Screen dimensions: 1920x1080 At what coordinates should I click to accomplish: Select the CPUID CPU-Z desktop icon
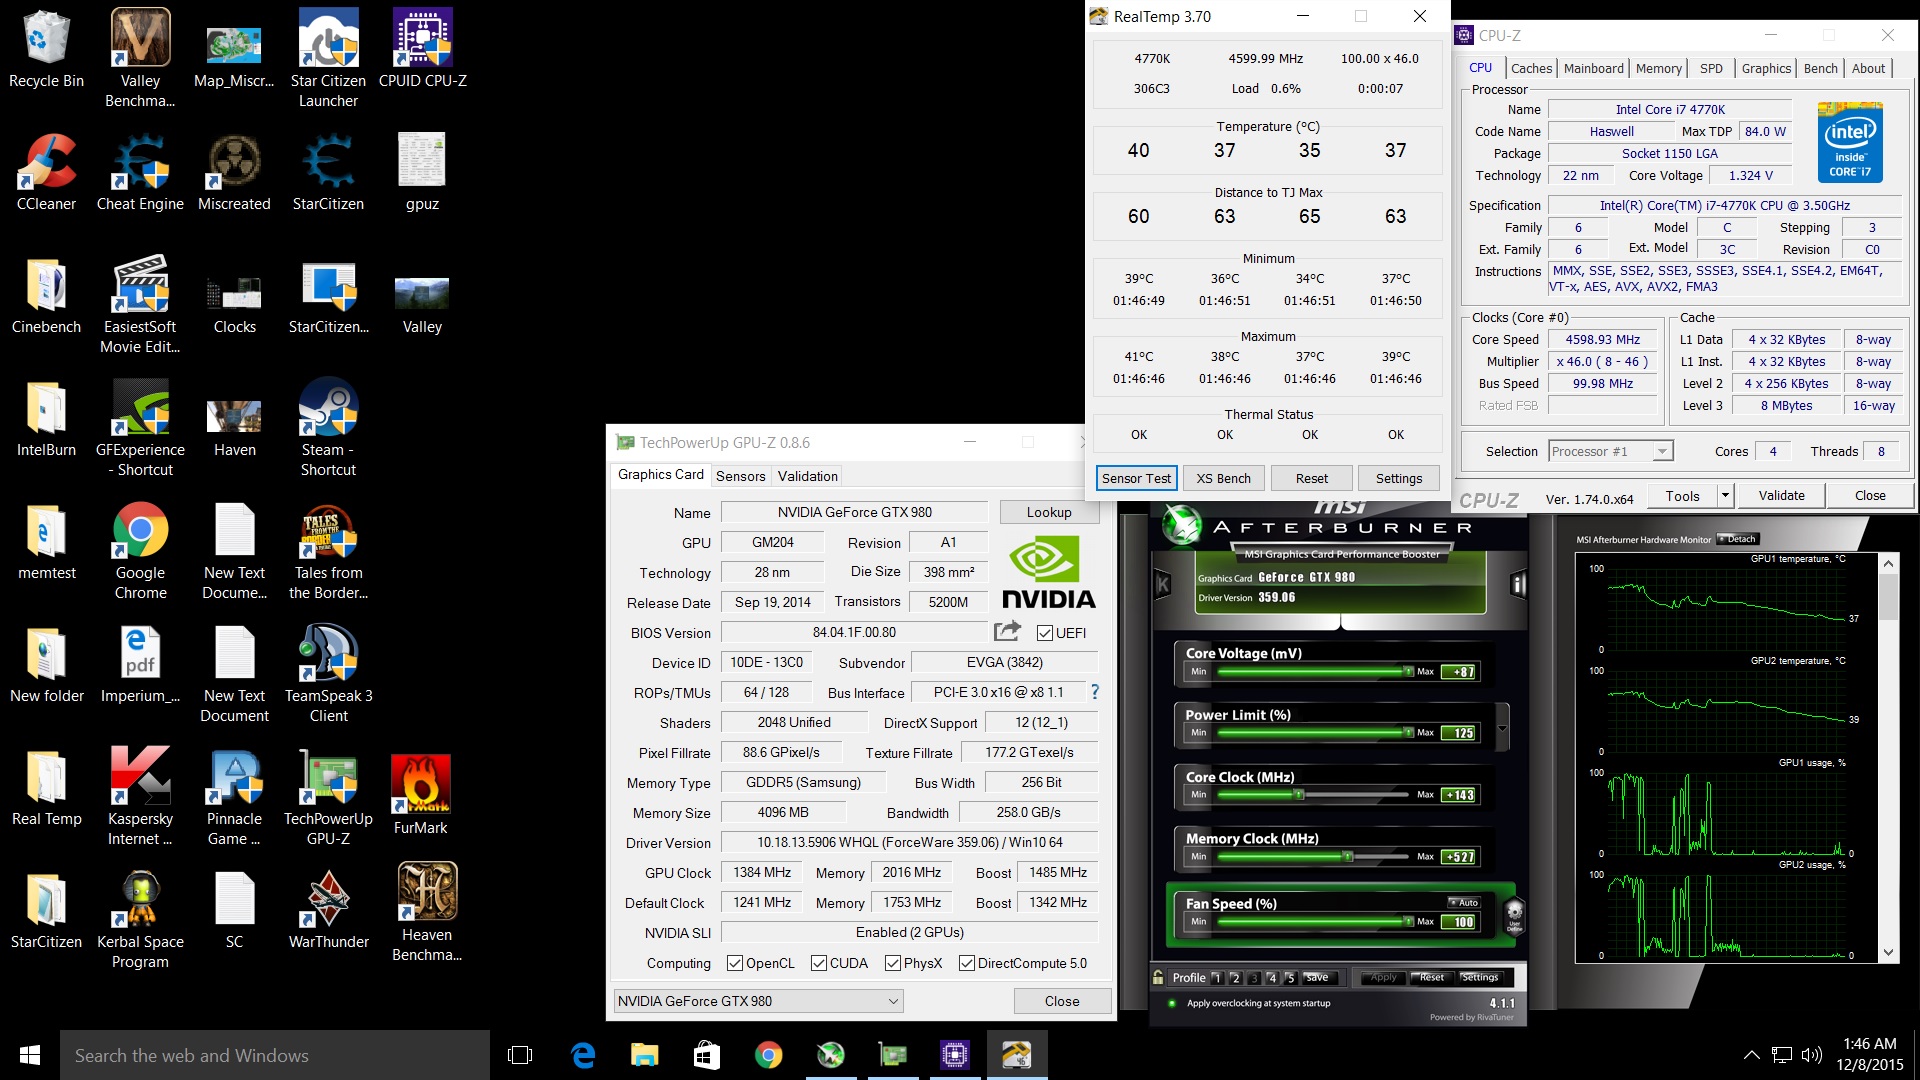click(x=422, y=49)
